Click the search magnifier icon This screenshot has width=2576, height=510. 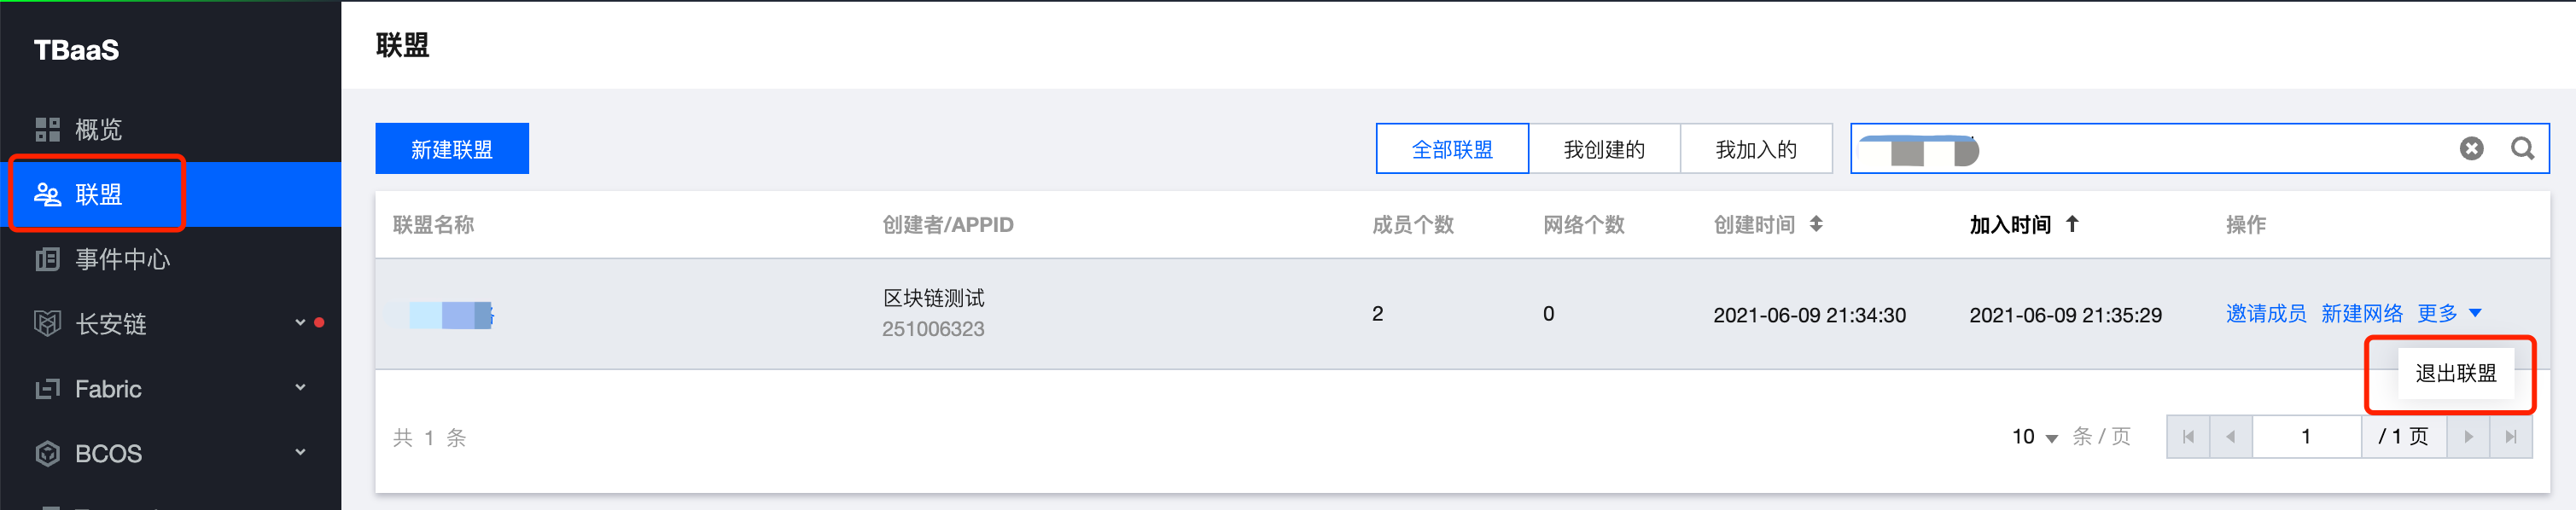[x=2522, y=149]
